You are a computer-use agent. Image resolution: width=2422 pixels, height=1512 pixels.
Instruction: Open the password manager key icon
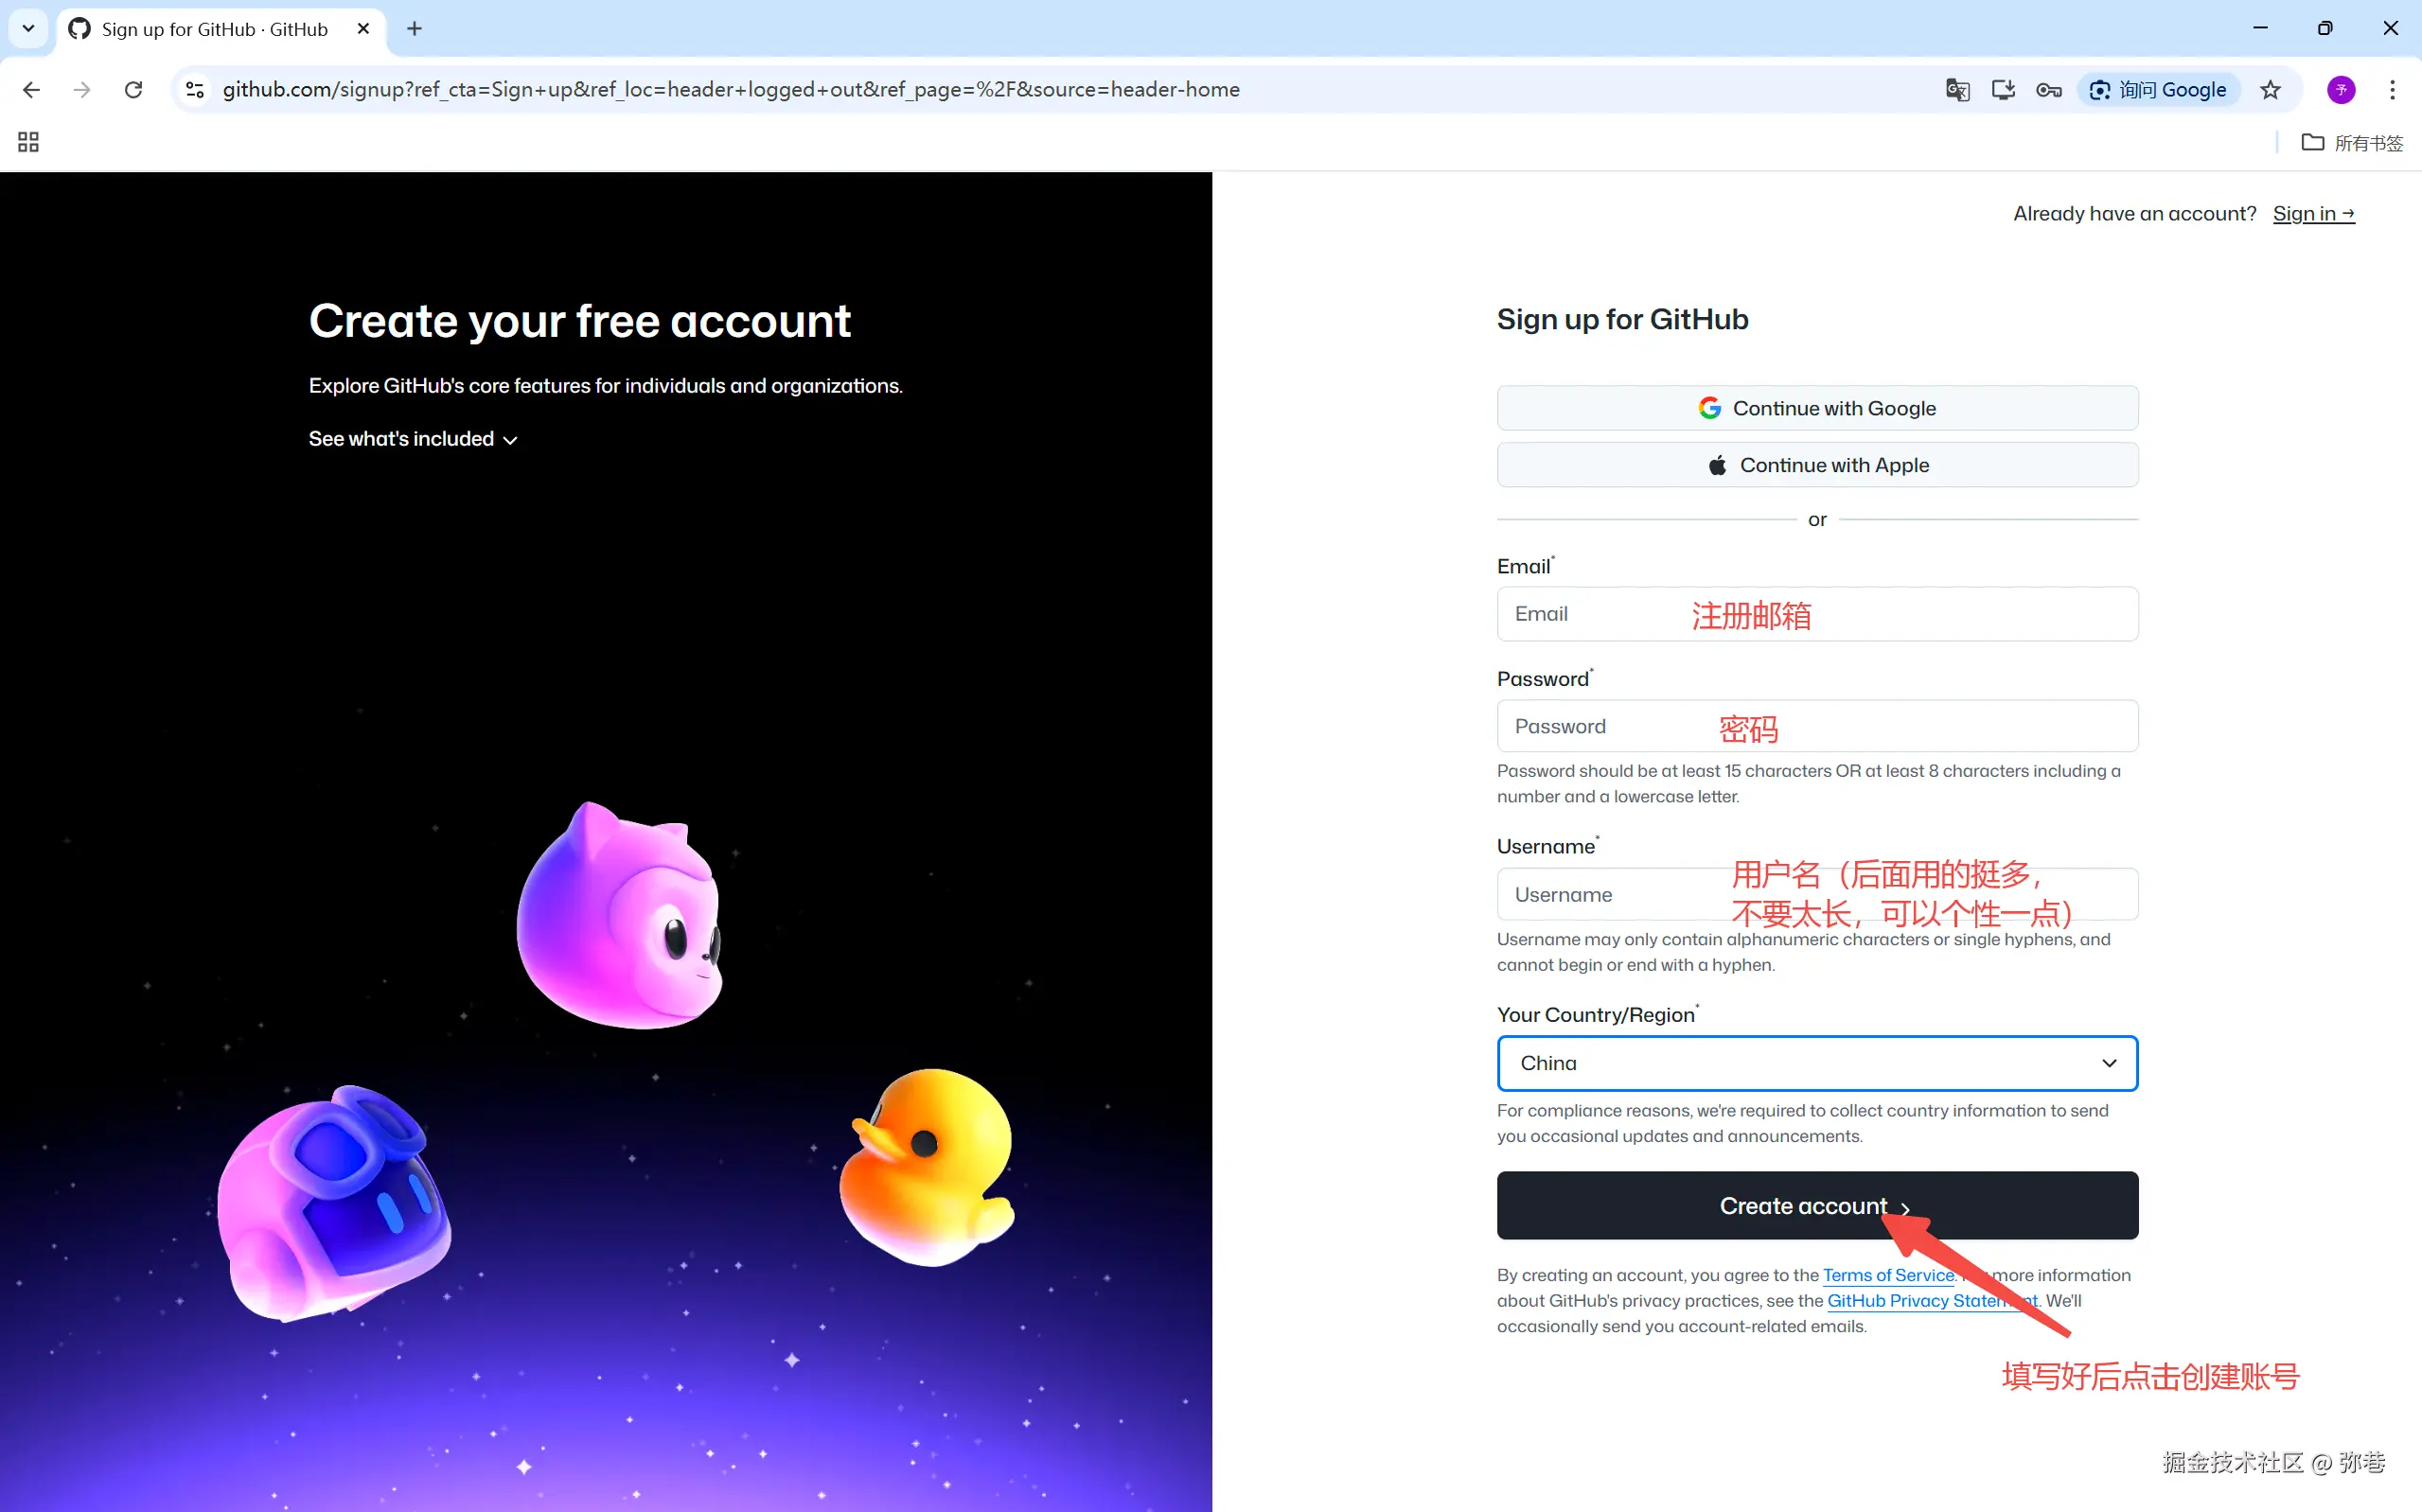(2048, 90)
